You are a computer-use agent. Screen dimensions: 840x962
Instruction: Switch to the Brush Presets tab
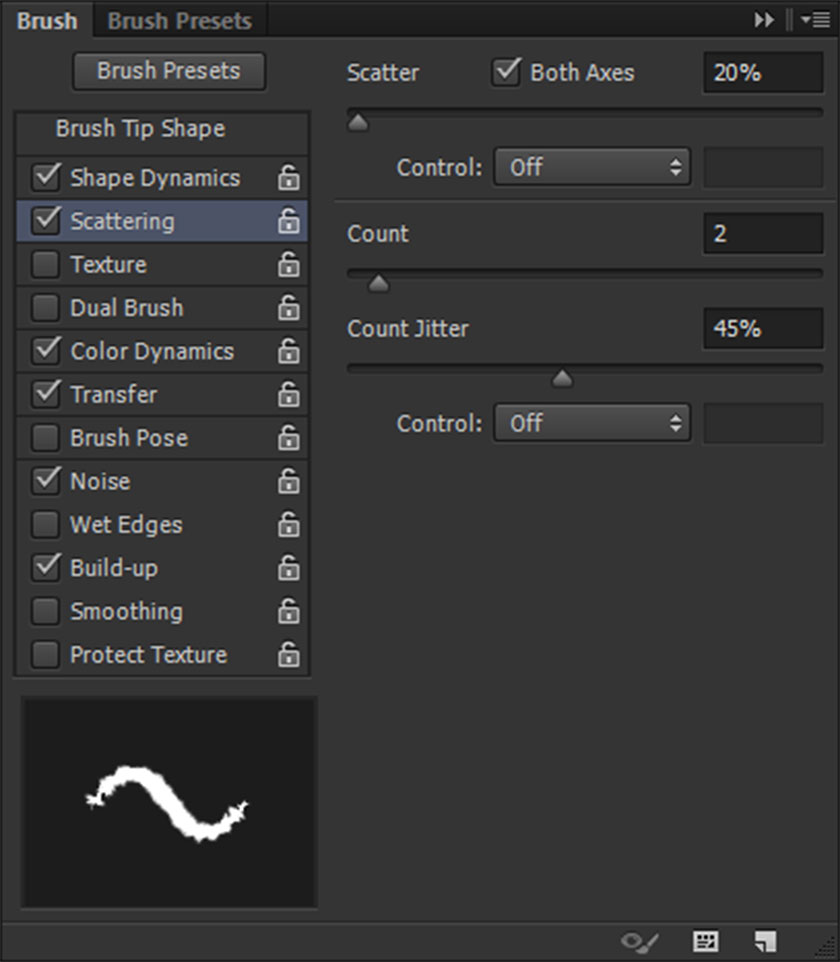click(x=180, y=20)
